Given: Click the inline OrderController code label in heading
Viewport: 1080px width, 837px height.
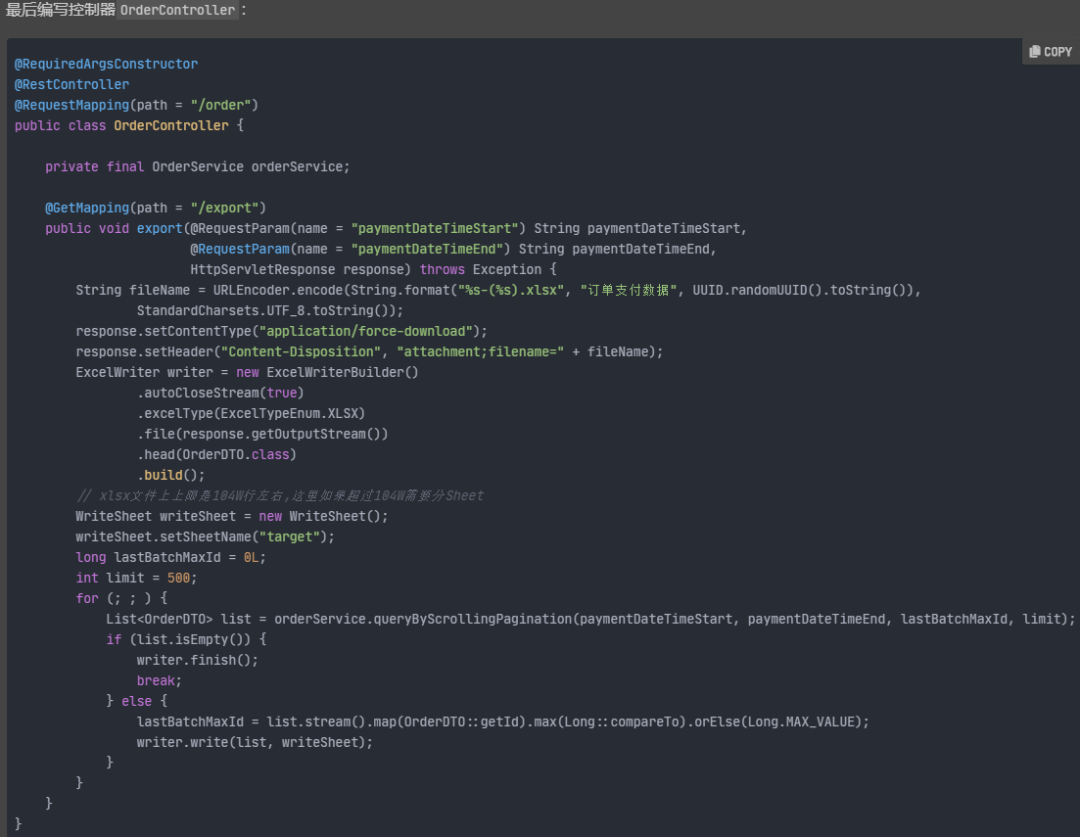Looking at the screenshot, I should tap(178, 10).
